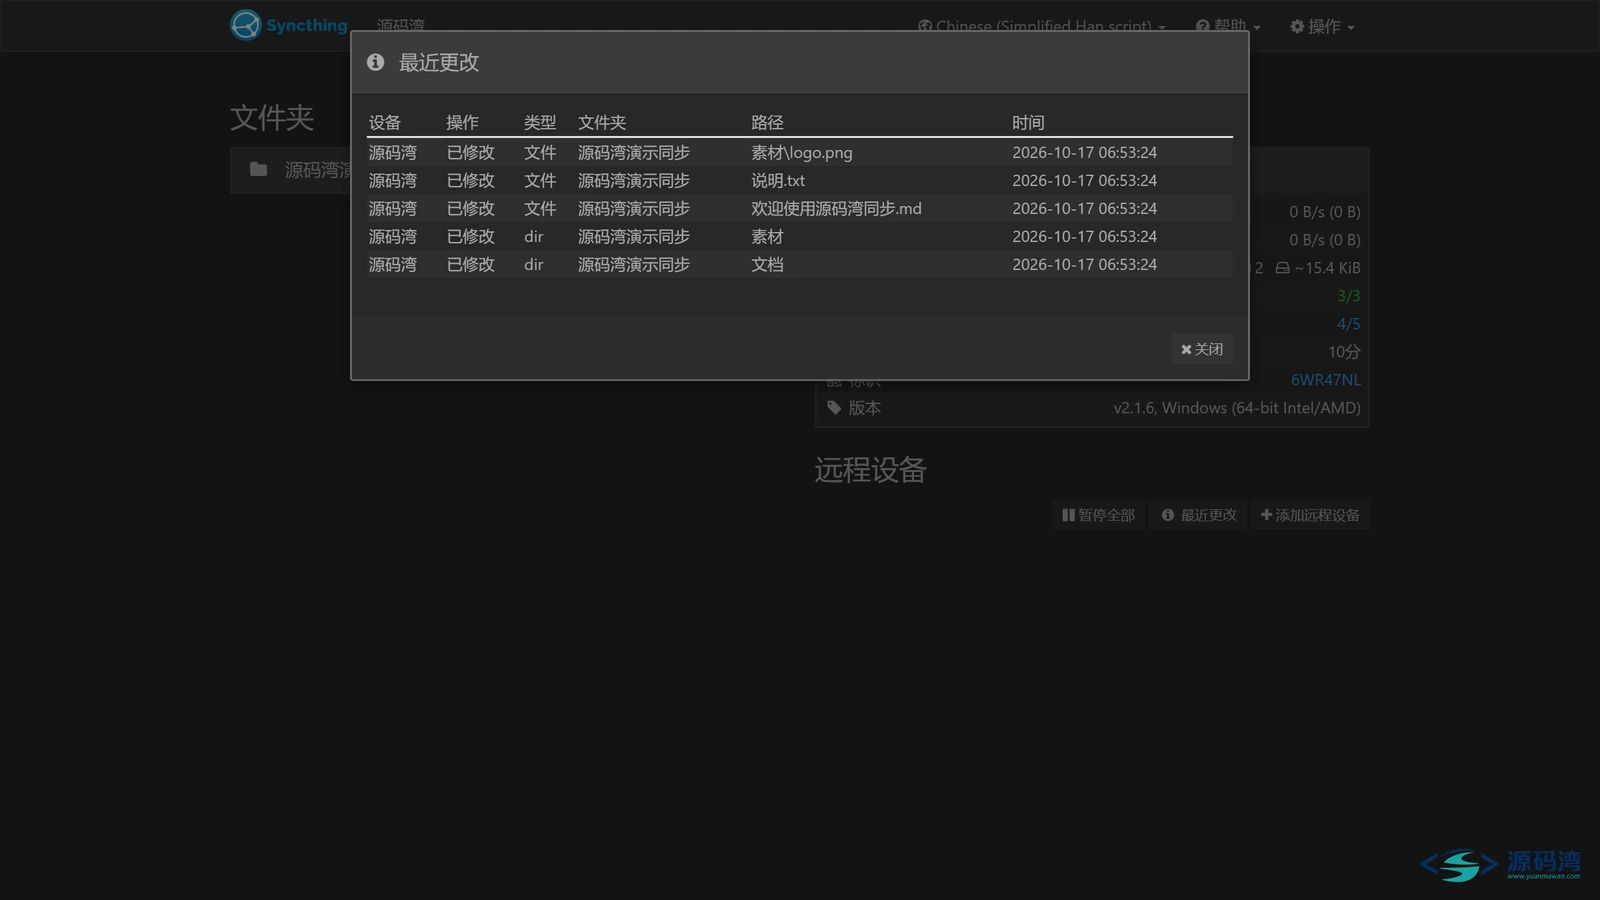Select path 欢迎使用源码湾同步.md
1600x900 pixels.
coord(836,209)
